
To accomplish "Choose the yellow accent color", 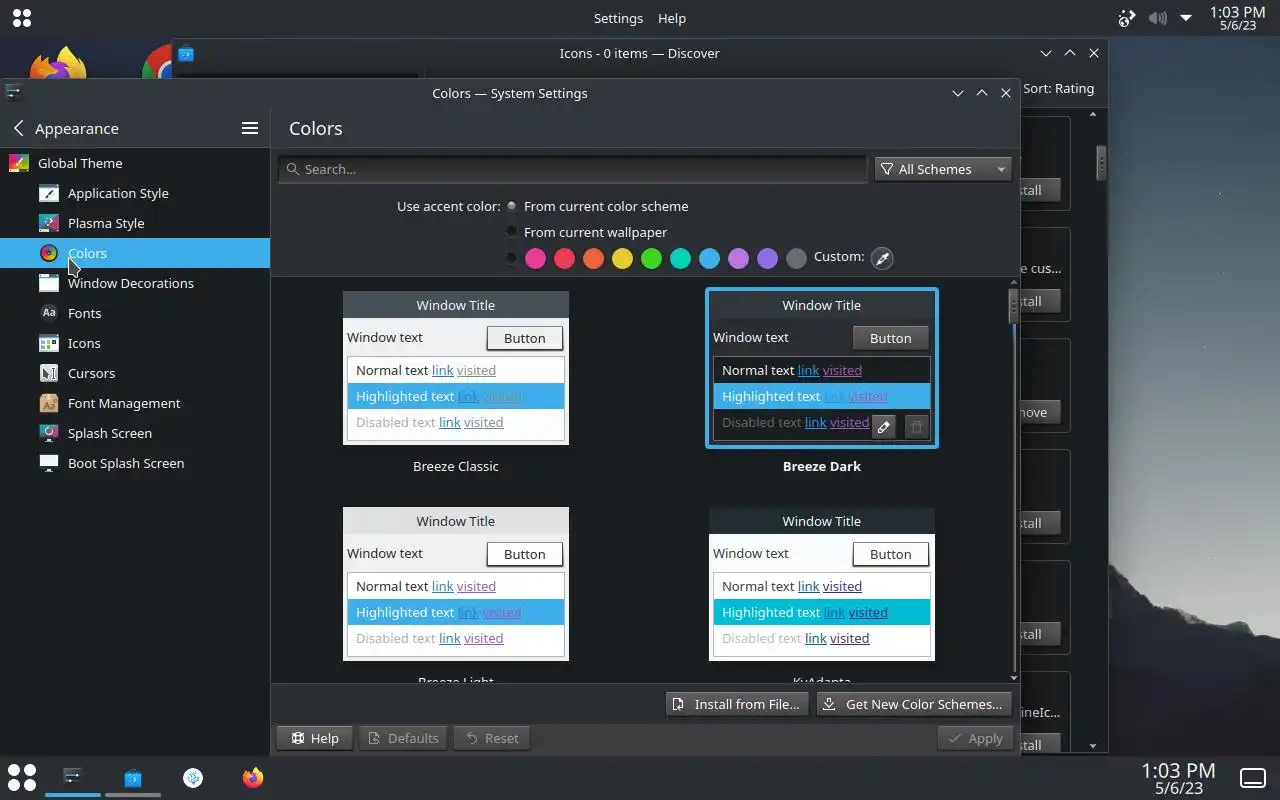I will tap(622, 259).
